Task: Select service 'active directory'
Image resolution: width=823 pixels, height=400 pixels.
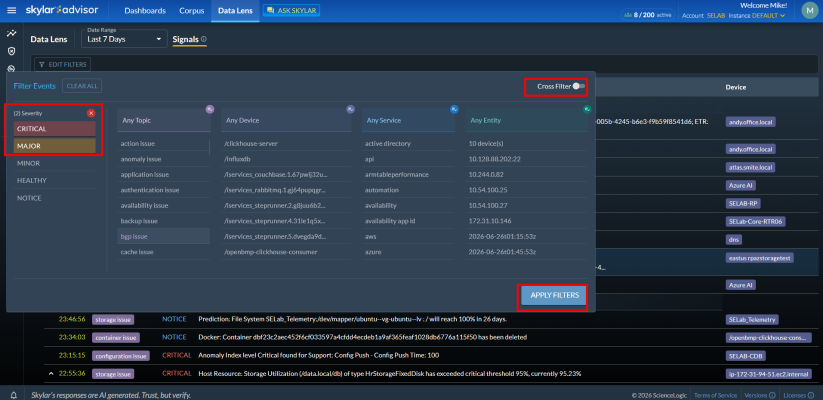Action: click(x=408, y=143)
